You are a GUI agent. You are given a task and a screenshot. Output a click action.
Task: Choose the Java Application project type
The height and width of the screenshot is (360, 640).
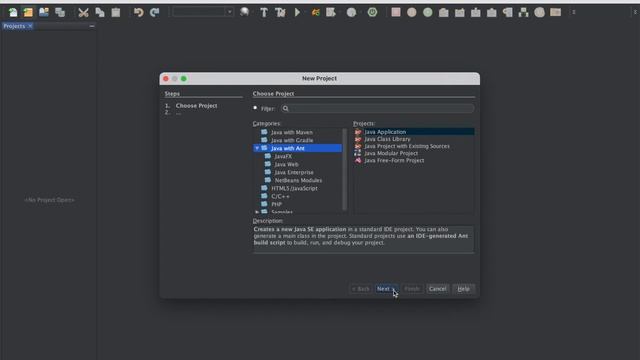[x=414, y=132]
